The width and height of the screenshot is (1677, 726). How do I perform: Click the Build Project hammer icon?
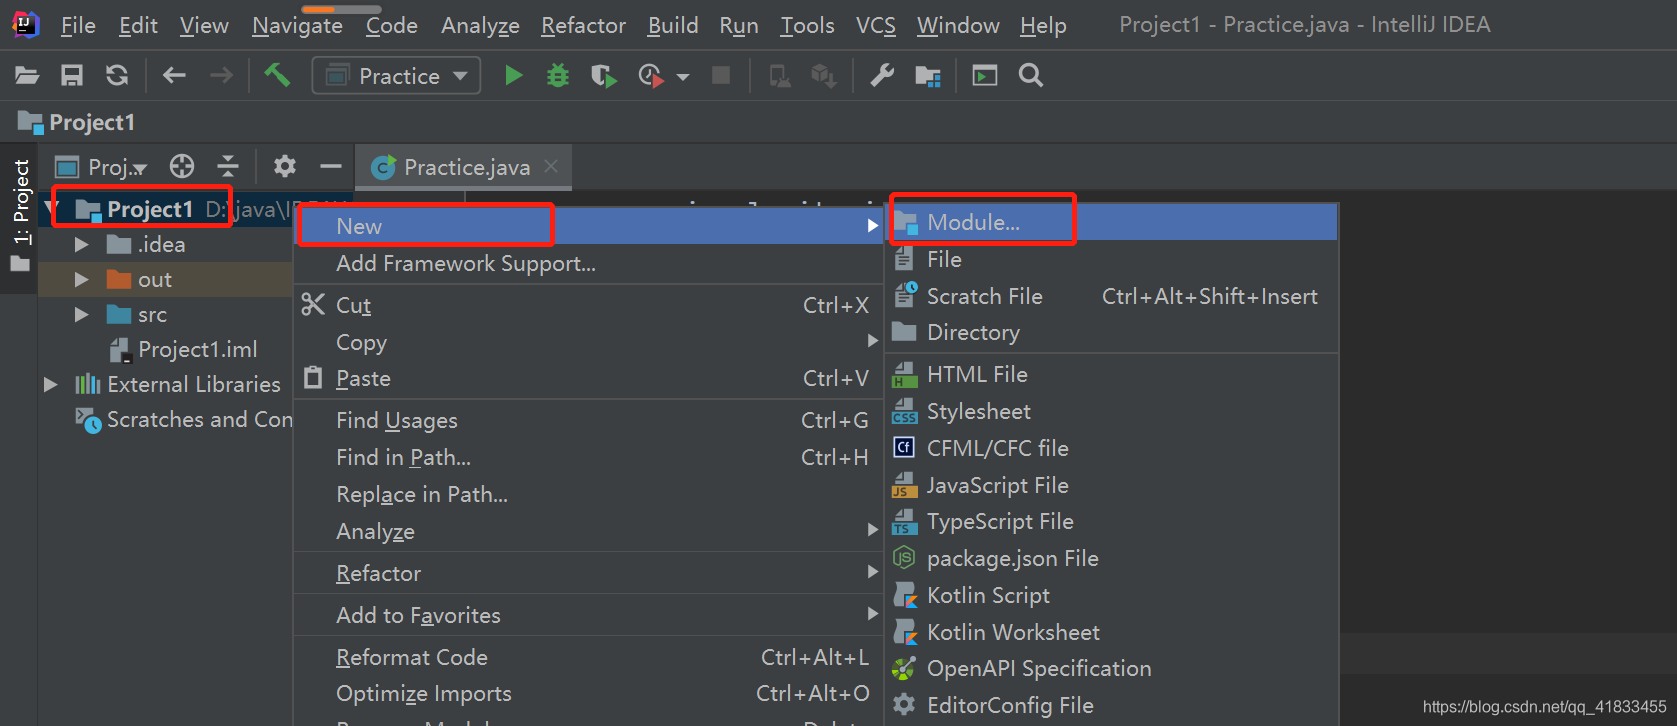277,75
